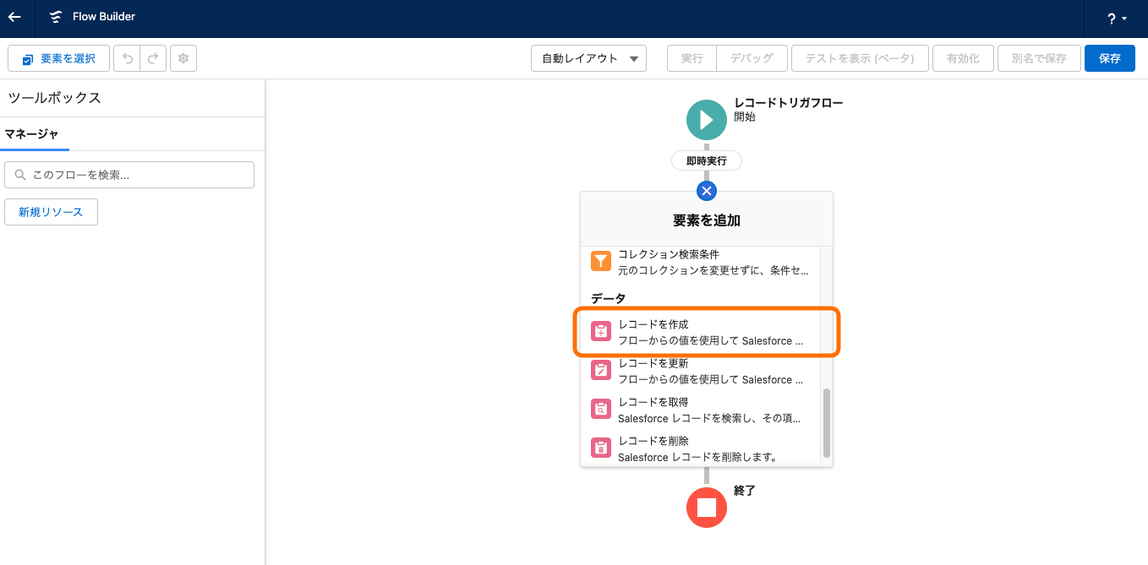Open the help question mark menu
The width and height of the screenshot is (1148, 565).
click(1117, 19)
